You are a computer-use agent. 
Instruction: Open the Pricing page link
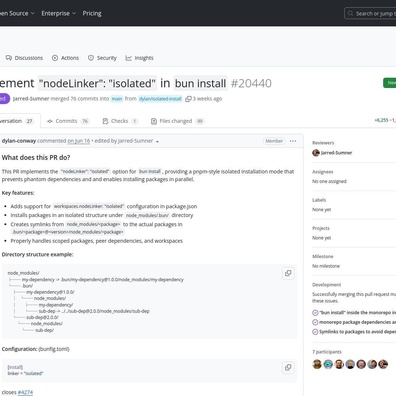coord(92,13)
